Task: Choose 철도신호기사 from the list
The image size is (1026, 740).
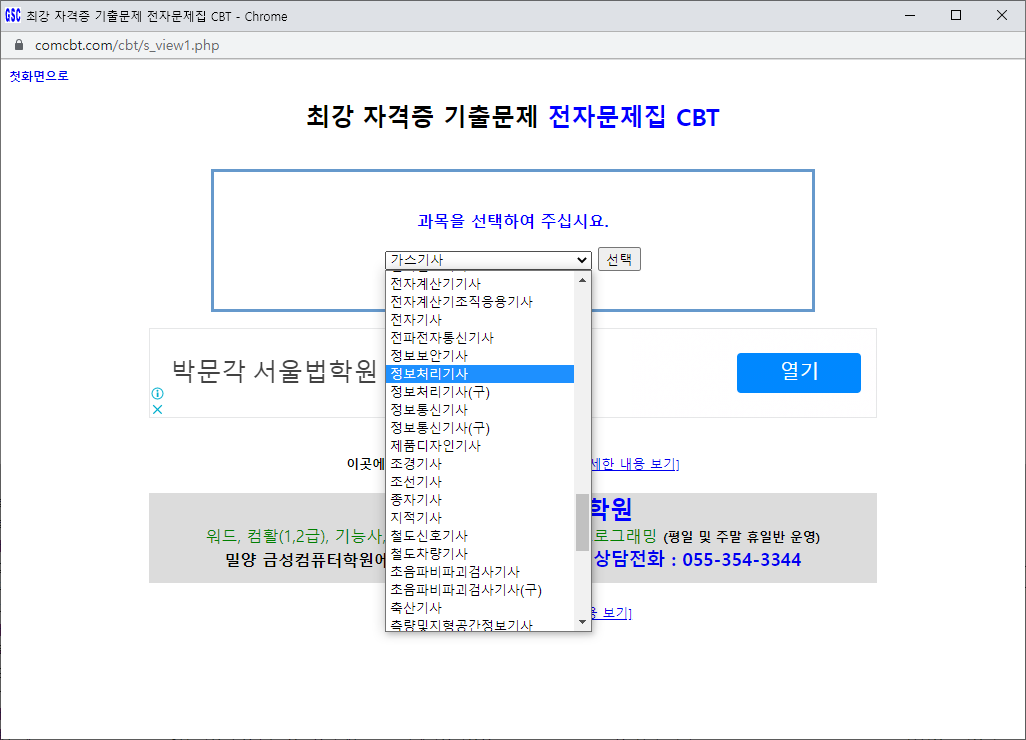Action: pos(429,536)
